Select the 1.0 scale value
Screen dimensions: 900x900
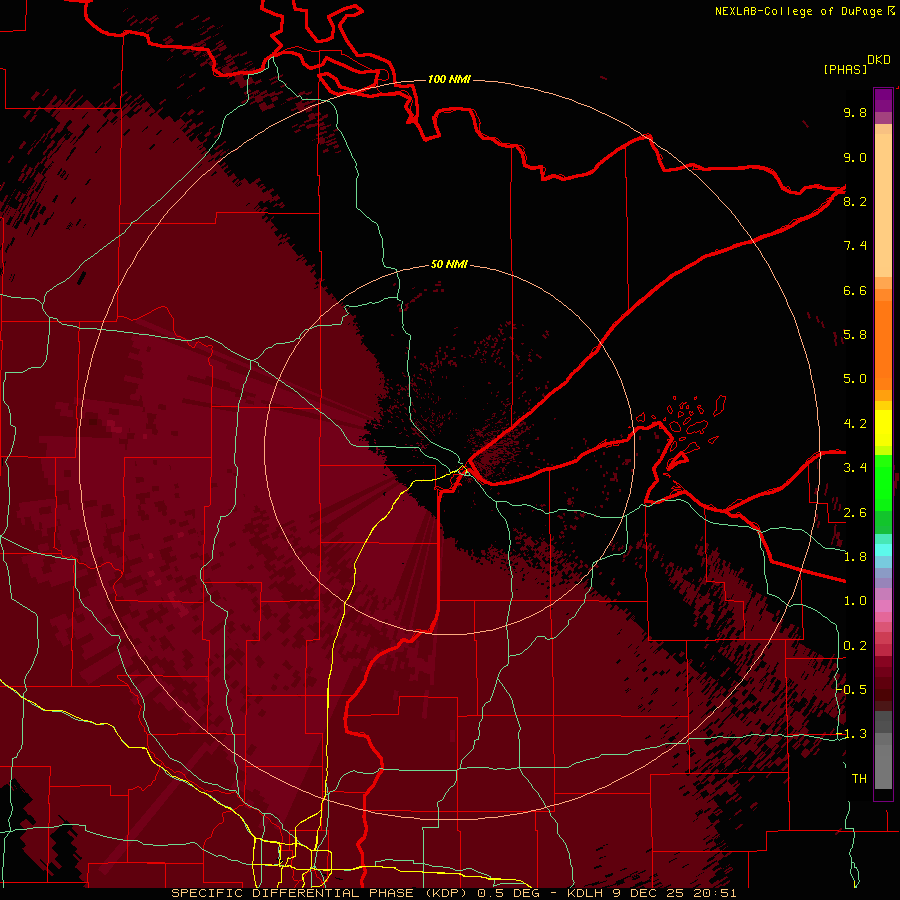coord(855,601)
